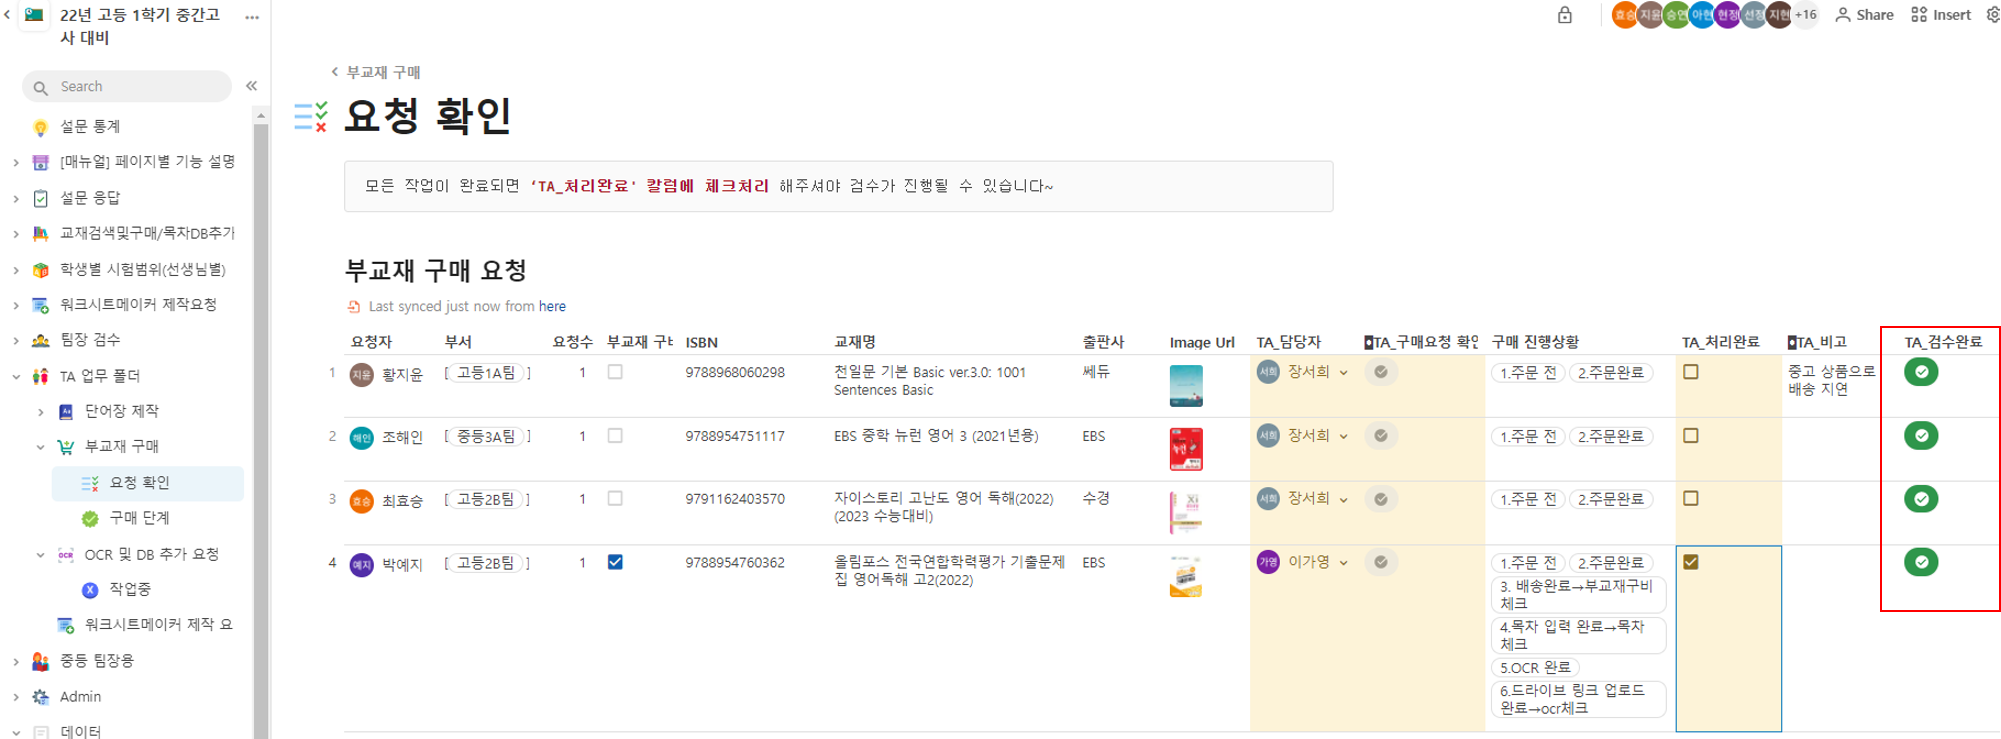The image size is (2001, 739).
Task: Click the TA_검수완료 column header
Action: (x=1943, y=342)
